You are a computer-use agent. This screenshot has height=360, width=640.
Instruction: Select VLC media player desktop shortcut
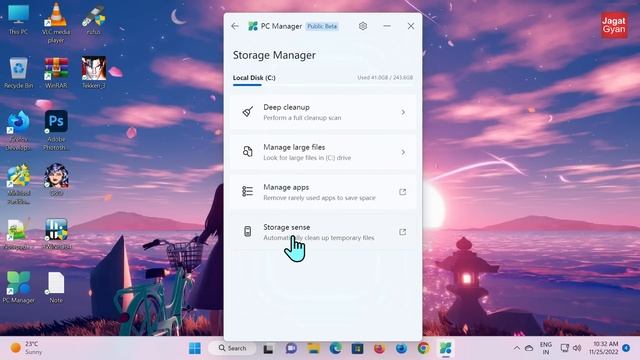click(56, 22)
